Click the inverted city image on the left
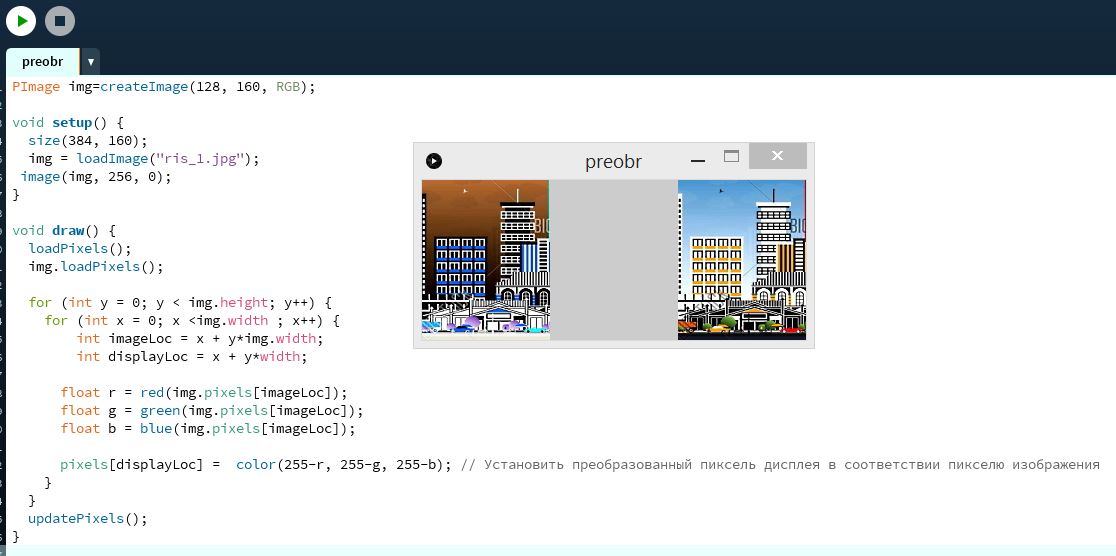This screenshot has width=1116, height=556. 485,260
